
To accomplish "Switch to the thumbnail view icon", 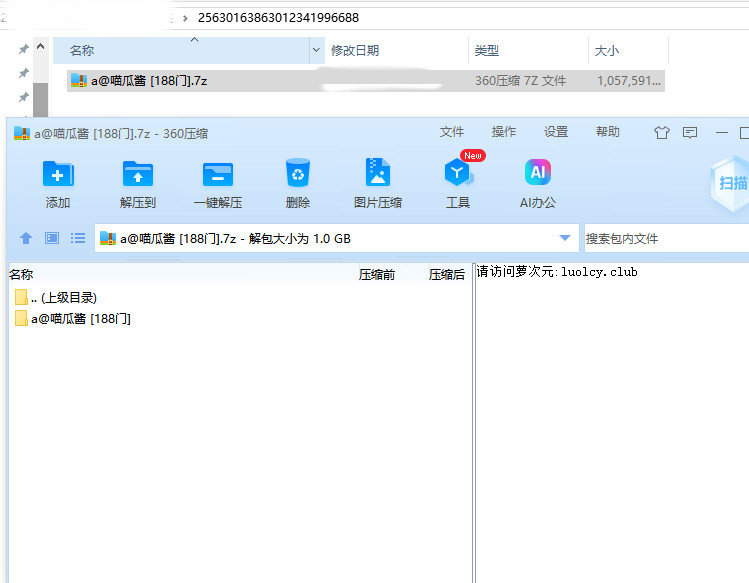I will click(52, 238).
